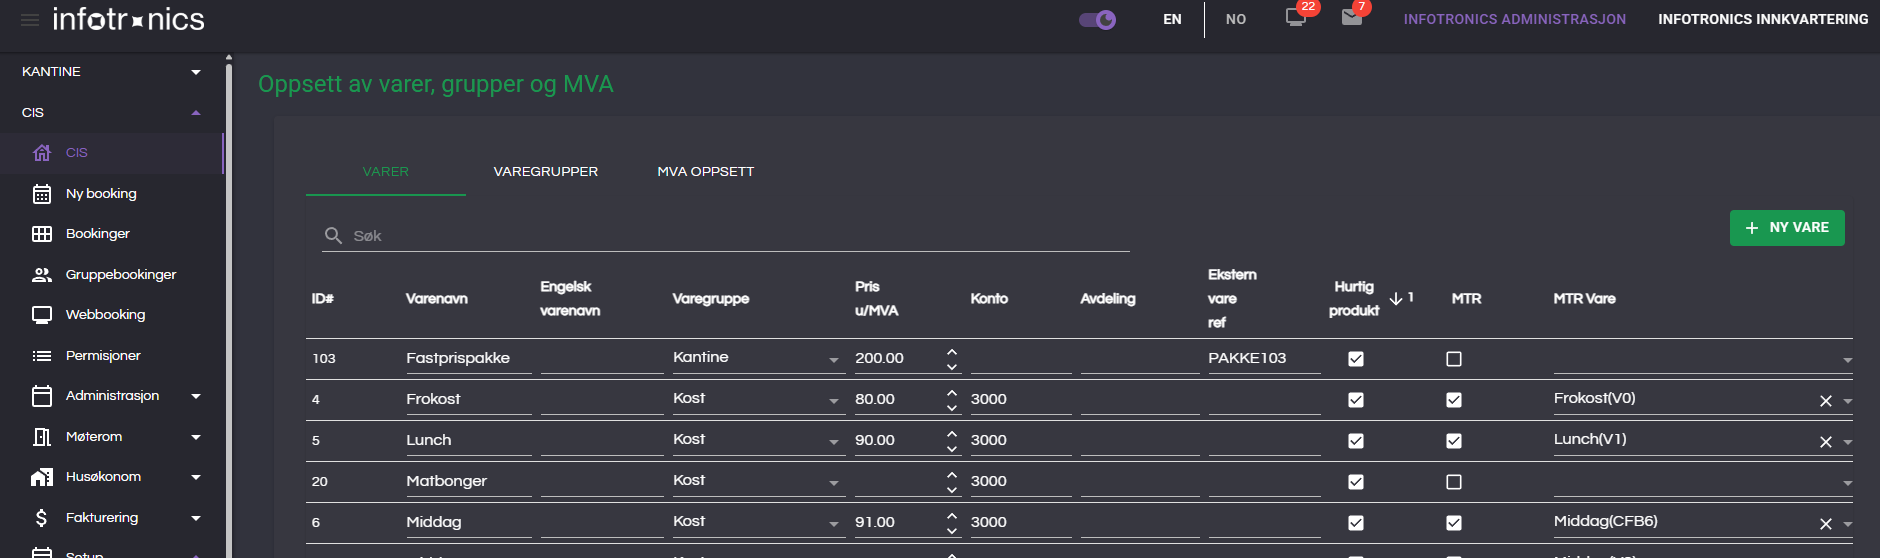Click the CIS home icon

click(42, 153)
